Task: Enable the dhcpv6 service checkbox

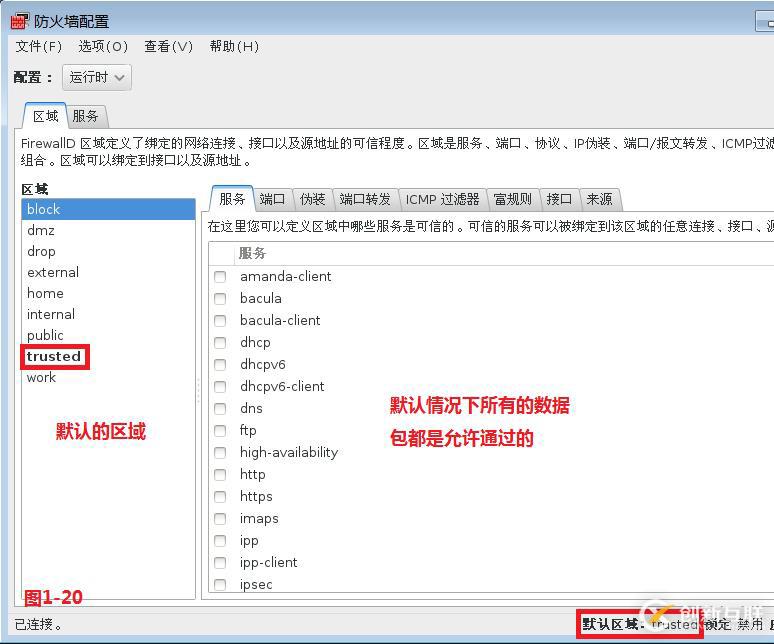Action: click(x=220, y=364)
